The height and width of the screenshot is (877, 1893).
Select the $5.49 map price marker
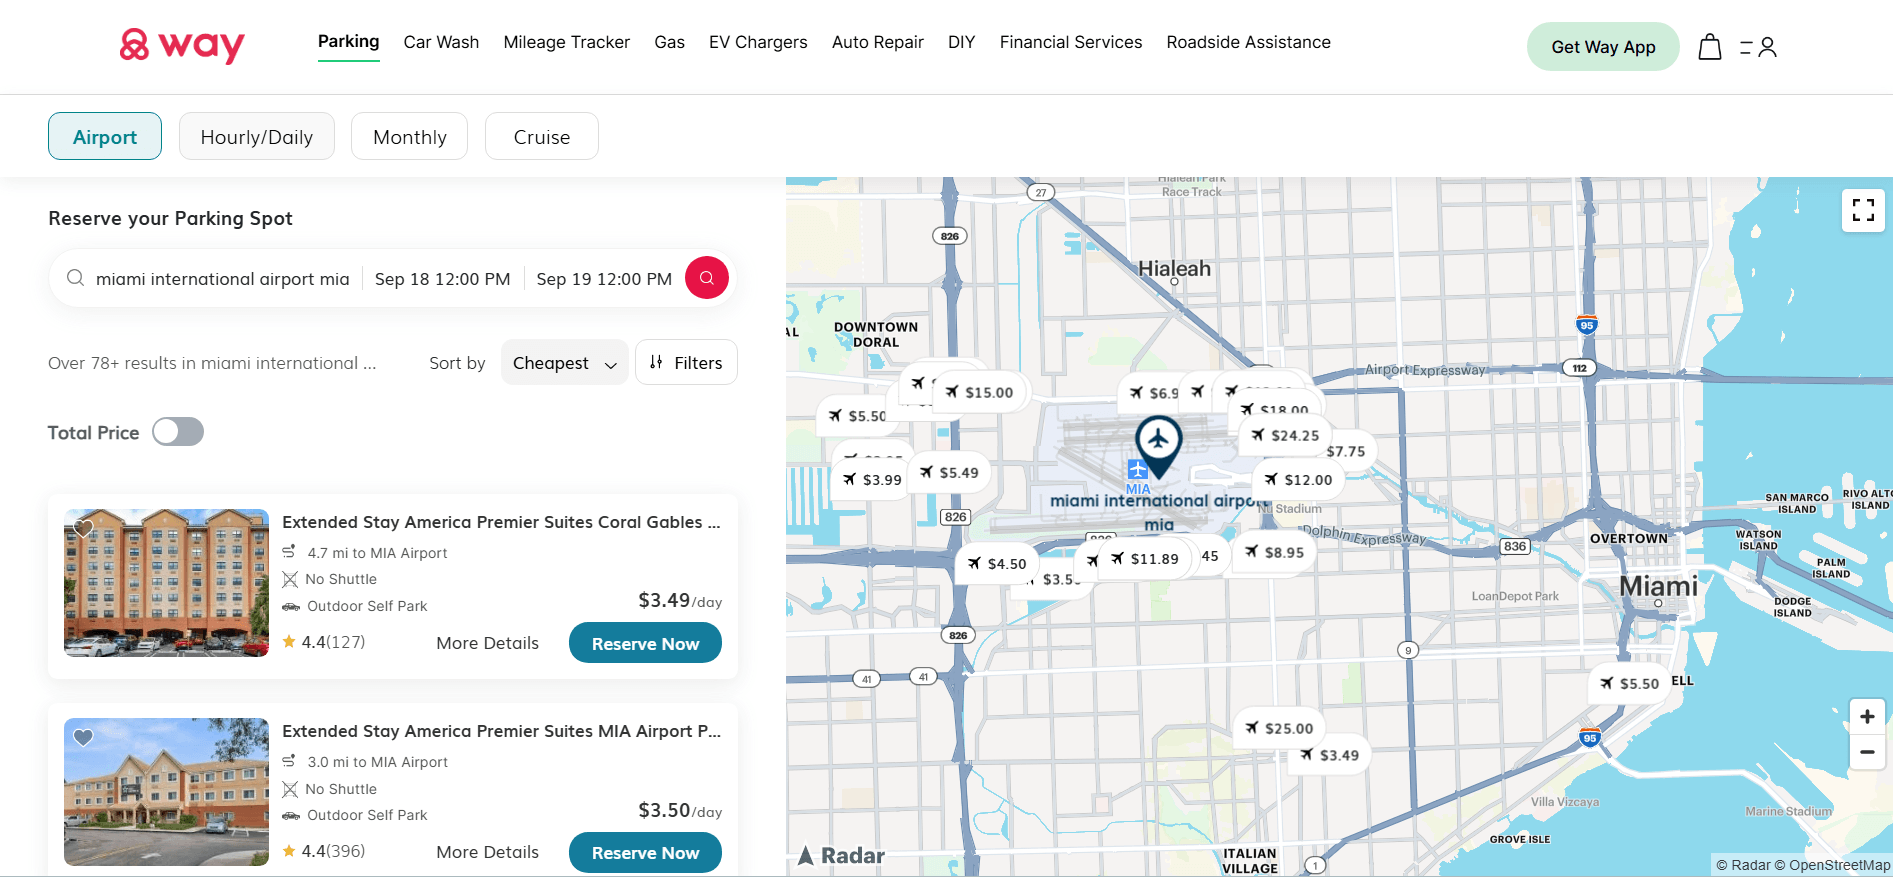[x=949, y=473]
